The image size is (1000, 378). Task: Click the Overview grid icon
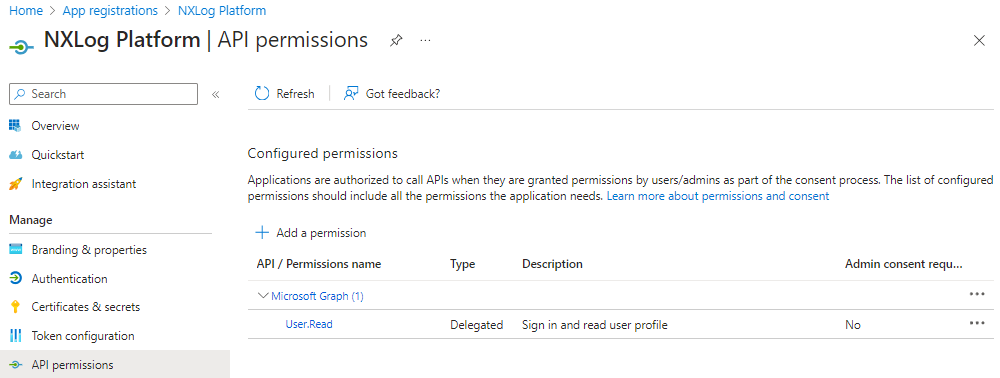coord(15,126)
